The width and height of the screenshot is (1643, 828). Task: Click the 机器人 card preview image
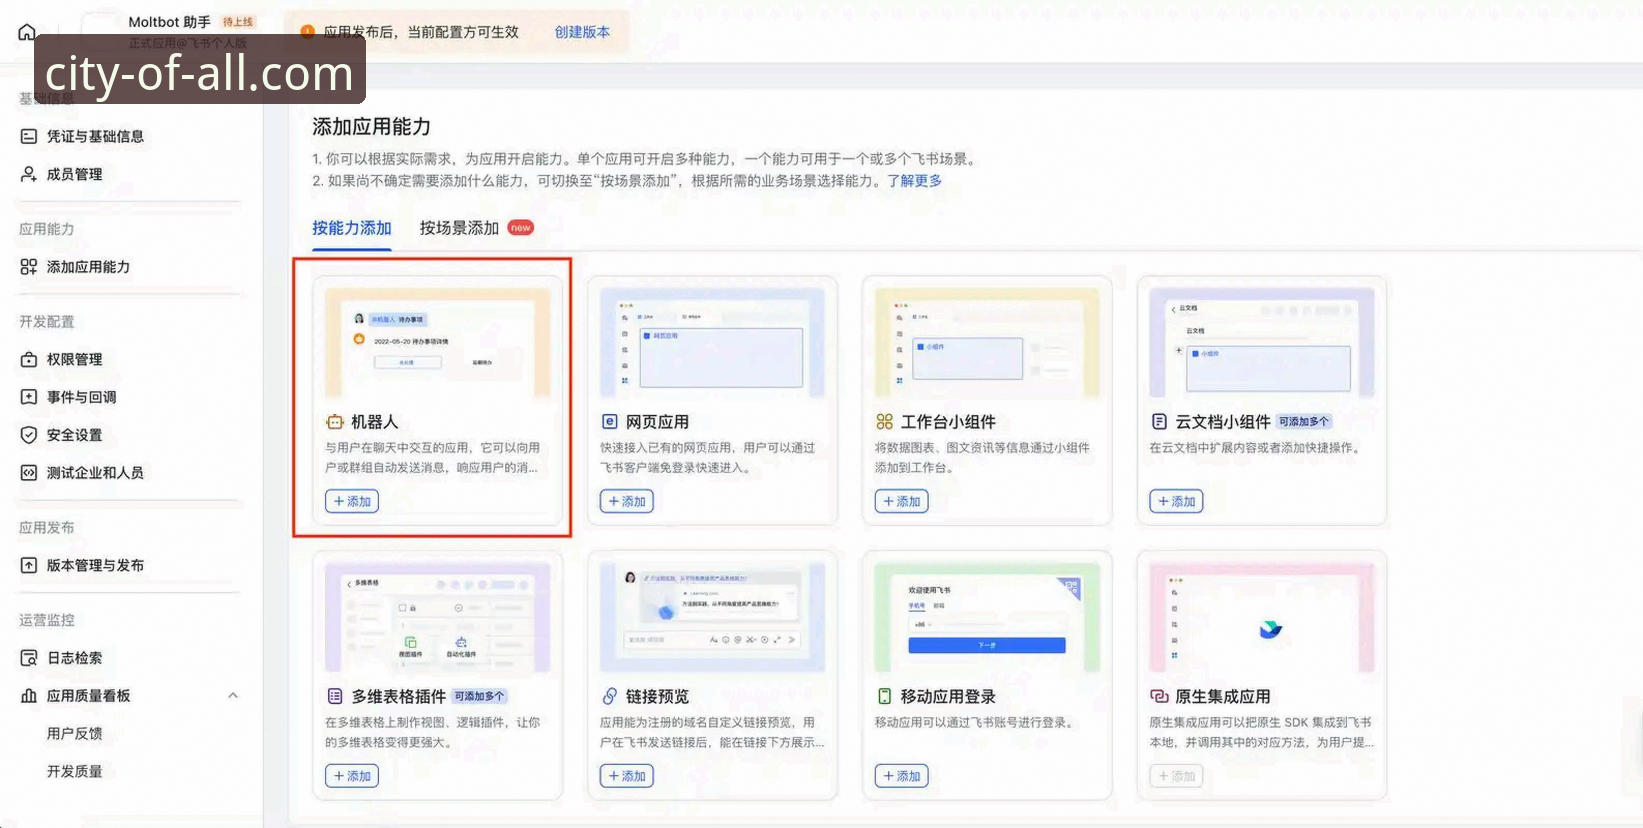click(x=438, y=343)
